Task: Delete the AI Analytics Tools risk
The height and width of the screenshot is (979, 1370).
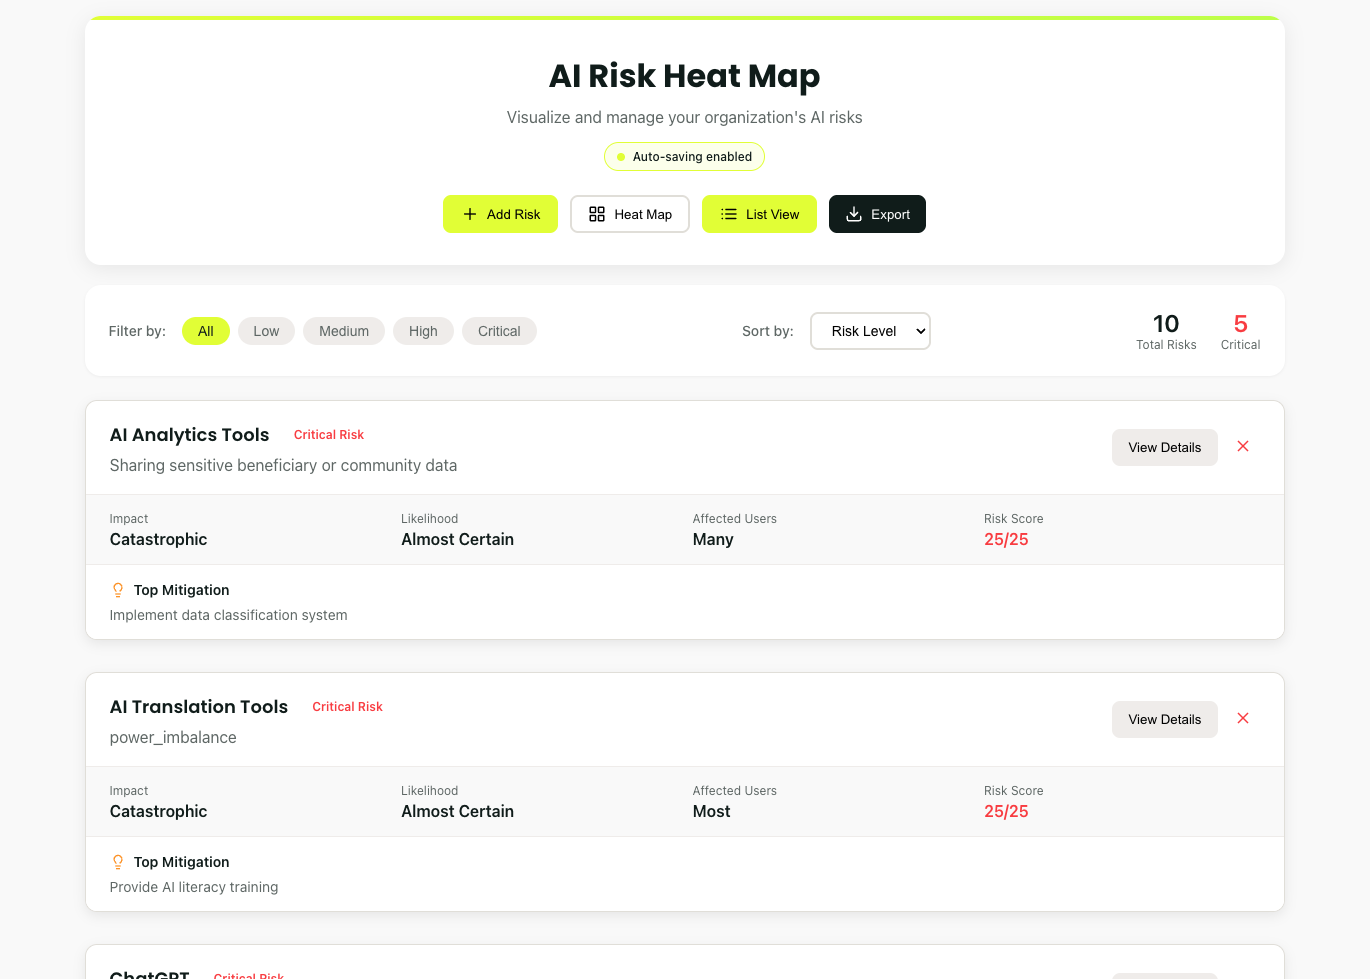Action: (1243, 447)
